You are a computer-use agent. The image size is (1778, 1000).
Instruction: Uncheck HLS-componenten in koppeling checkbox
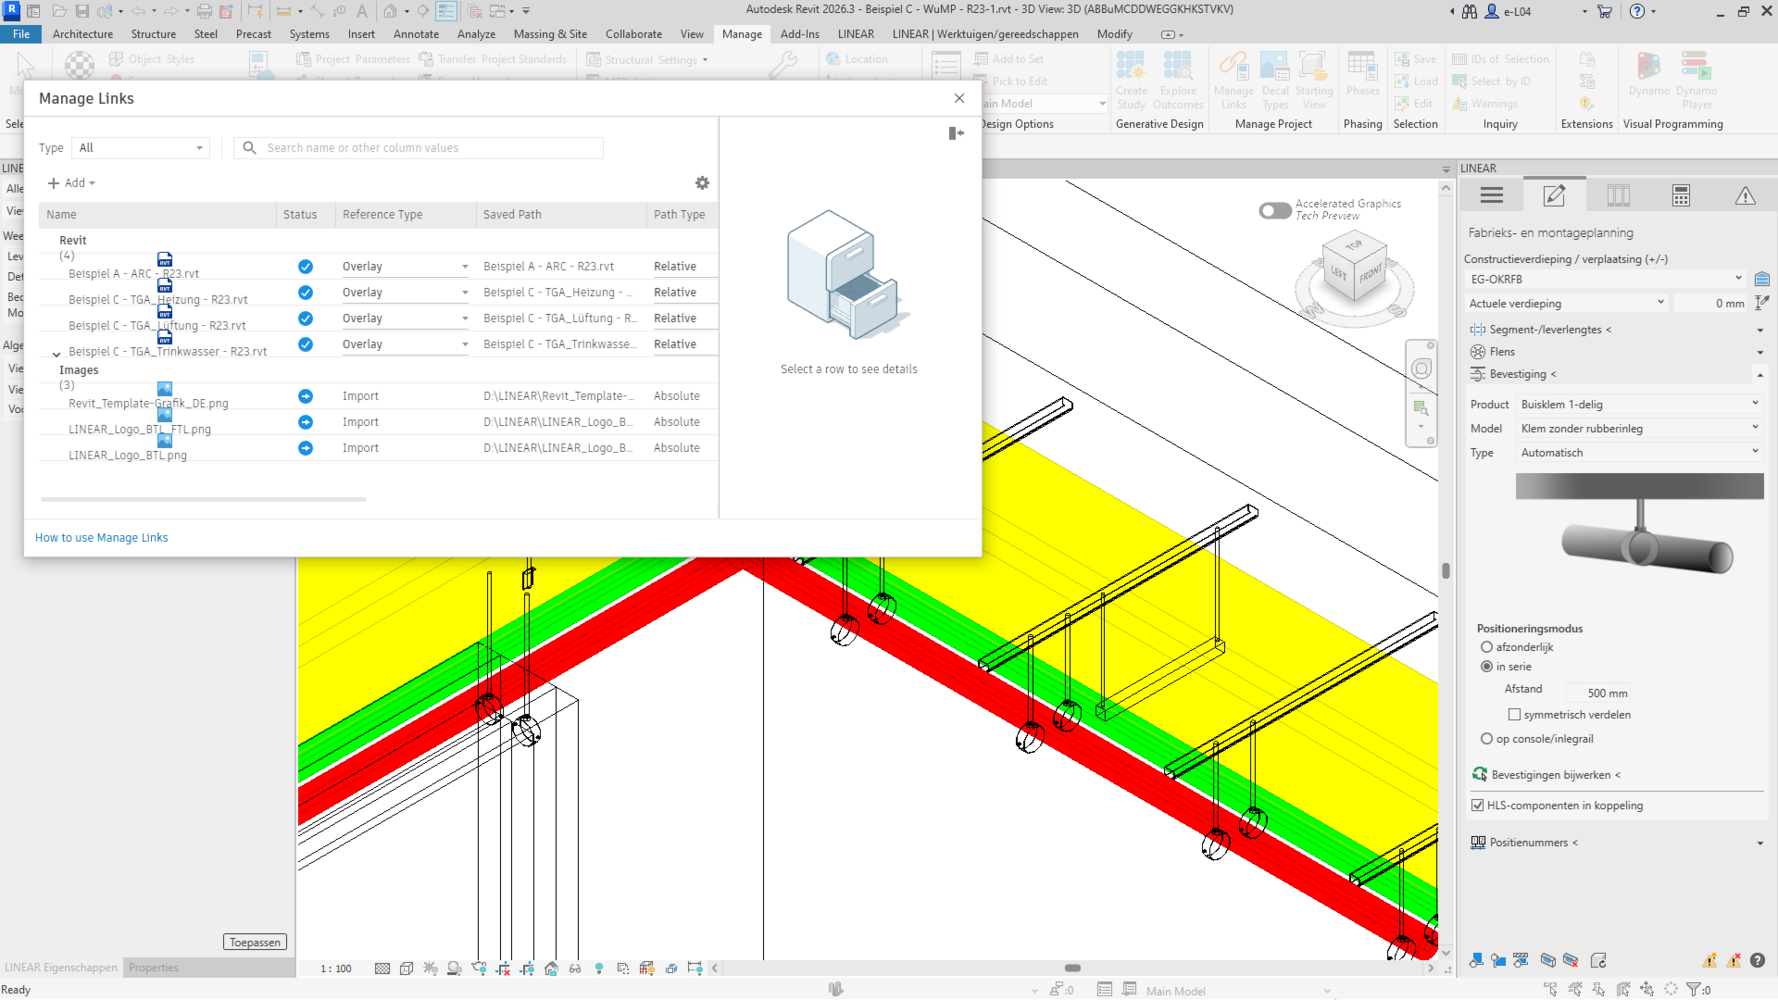pos(1478,806)
